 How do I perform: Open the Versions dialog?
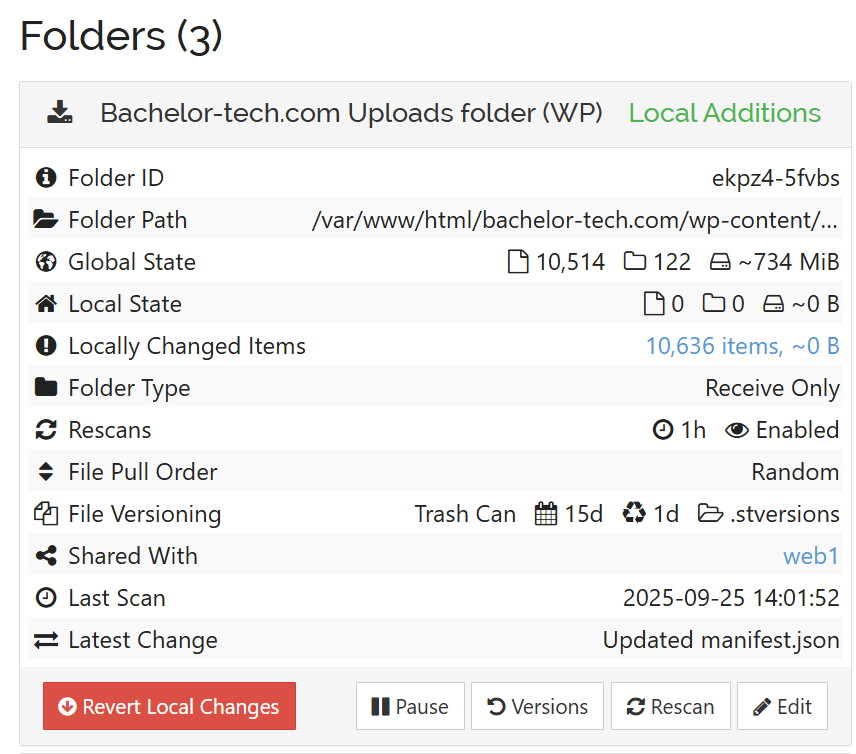pos(537,706)
